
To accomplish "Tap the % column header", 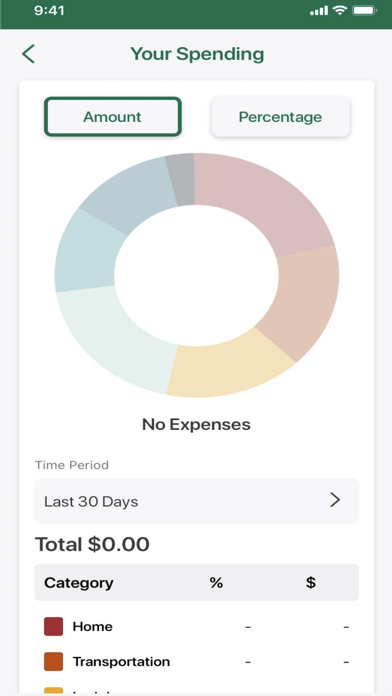I will point(216,582).
